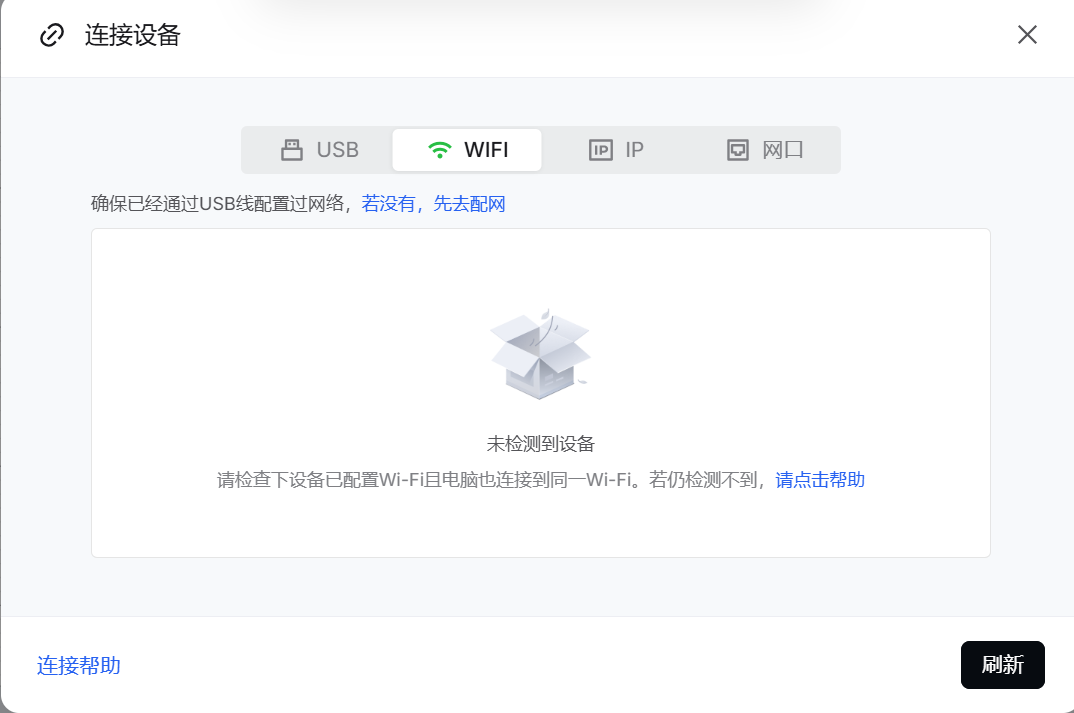Click the 未检测到设备 status message
This screenshot has height=713, width=1074.
[540, 444]
